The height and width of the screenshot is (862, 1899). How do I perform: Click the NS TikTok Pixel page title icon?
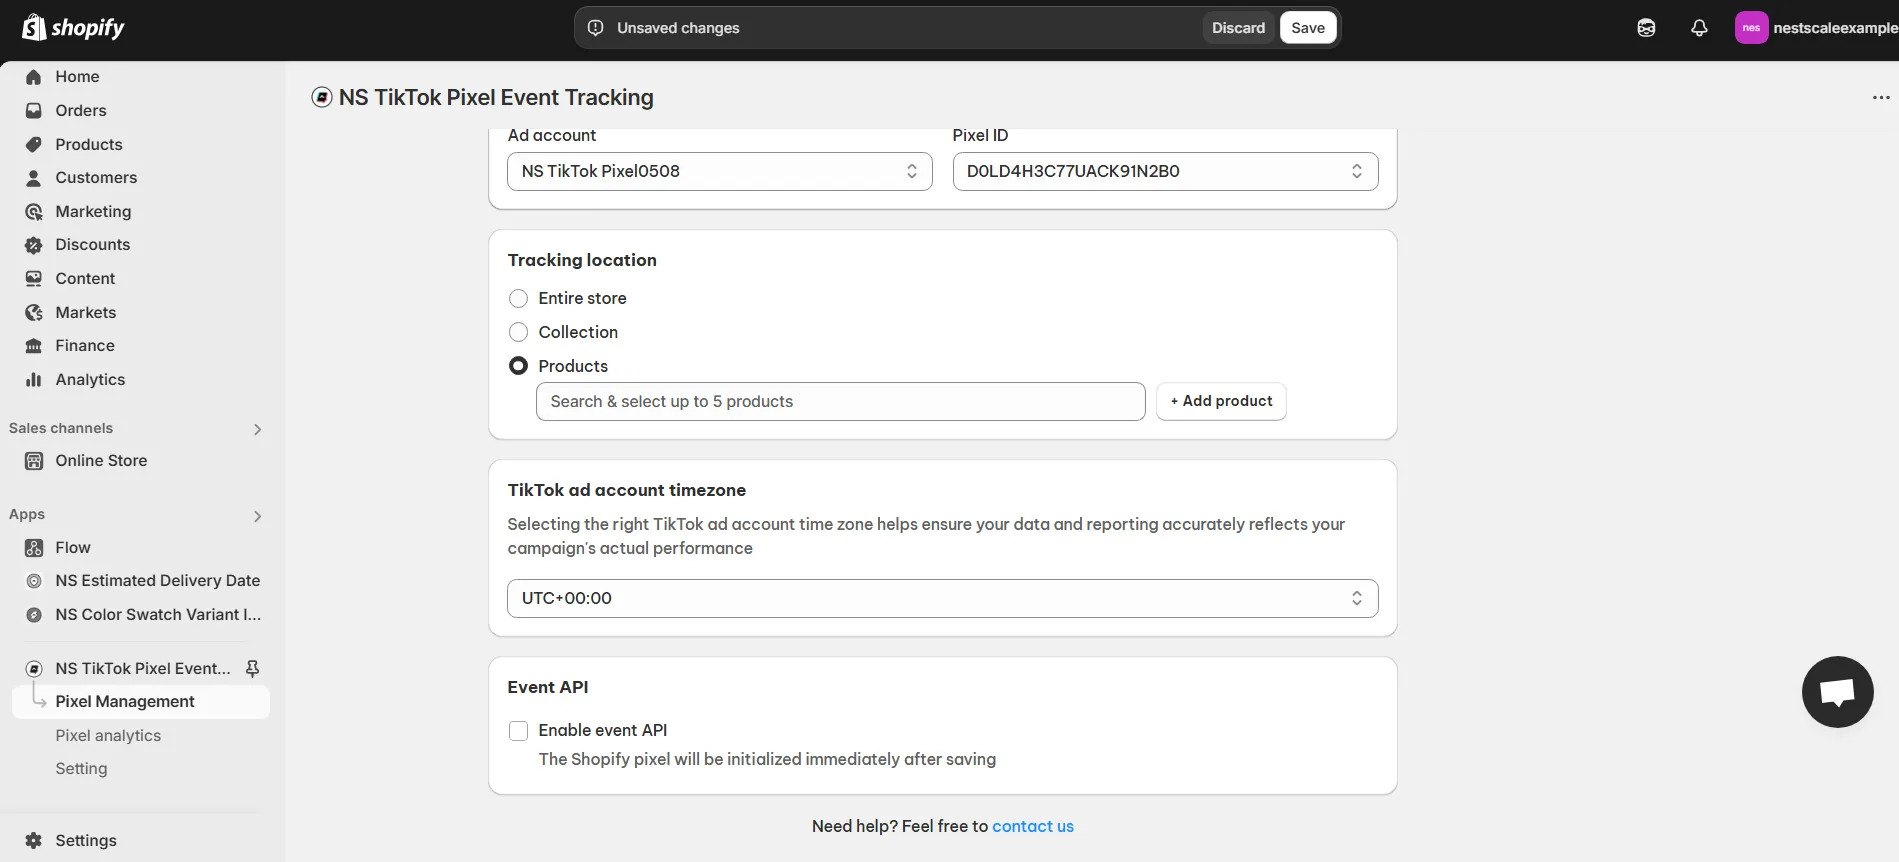pos(322,97)
